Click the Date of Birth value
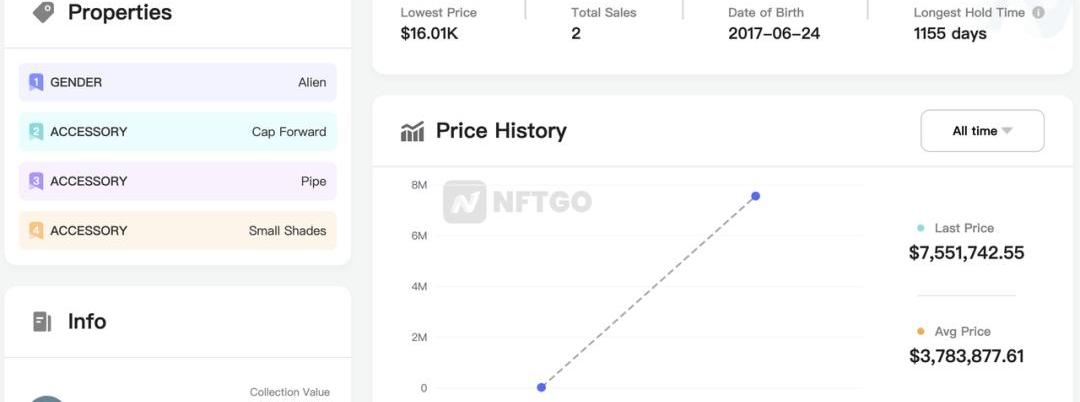This screenshot has width=1080, height=402. 775,33
